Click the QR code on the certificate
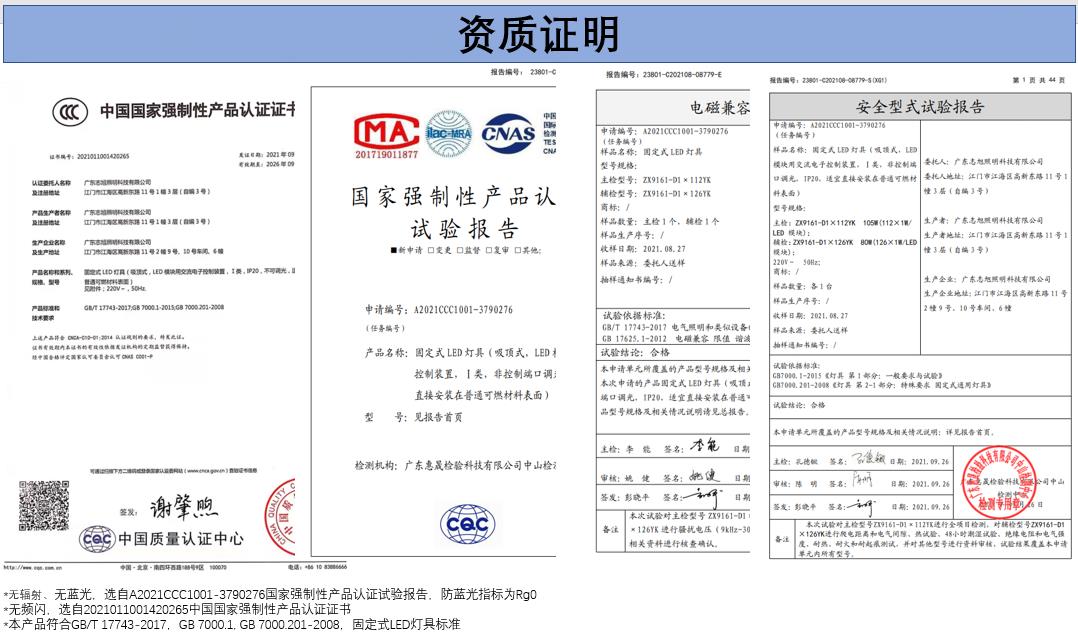1078x634 pixels. tap(44, 506)
